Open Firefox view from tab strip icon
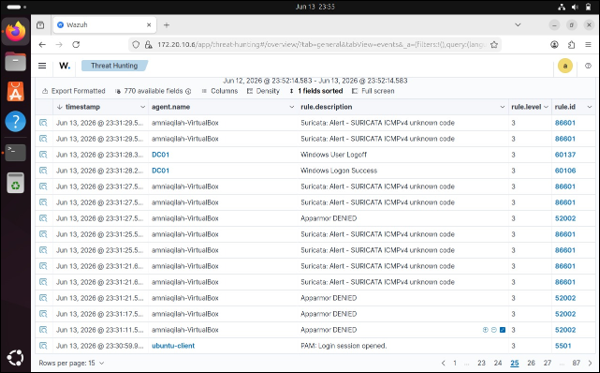The height and width of the screenshot is (373, 600). pos(40,25)
